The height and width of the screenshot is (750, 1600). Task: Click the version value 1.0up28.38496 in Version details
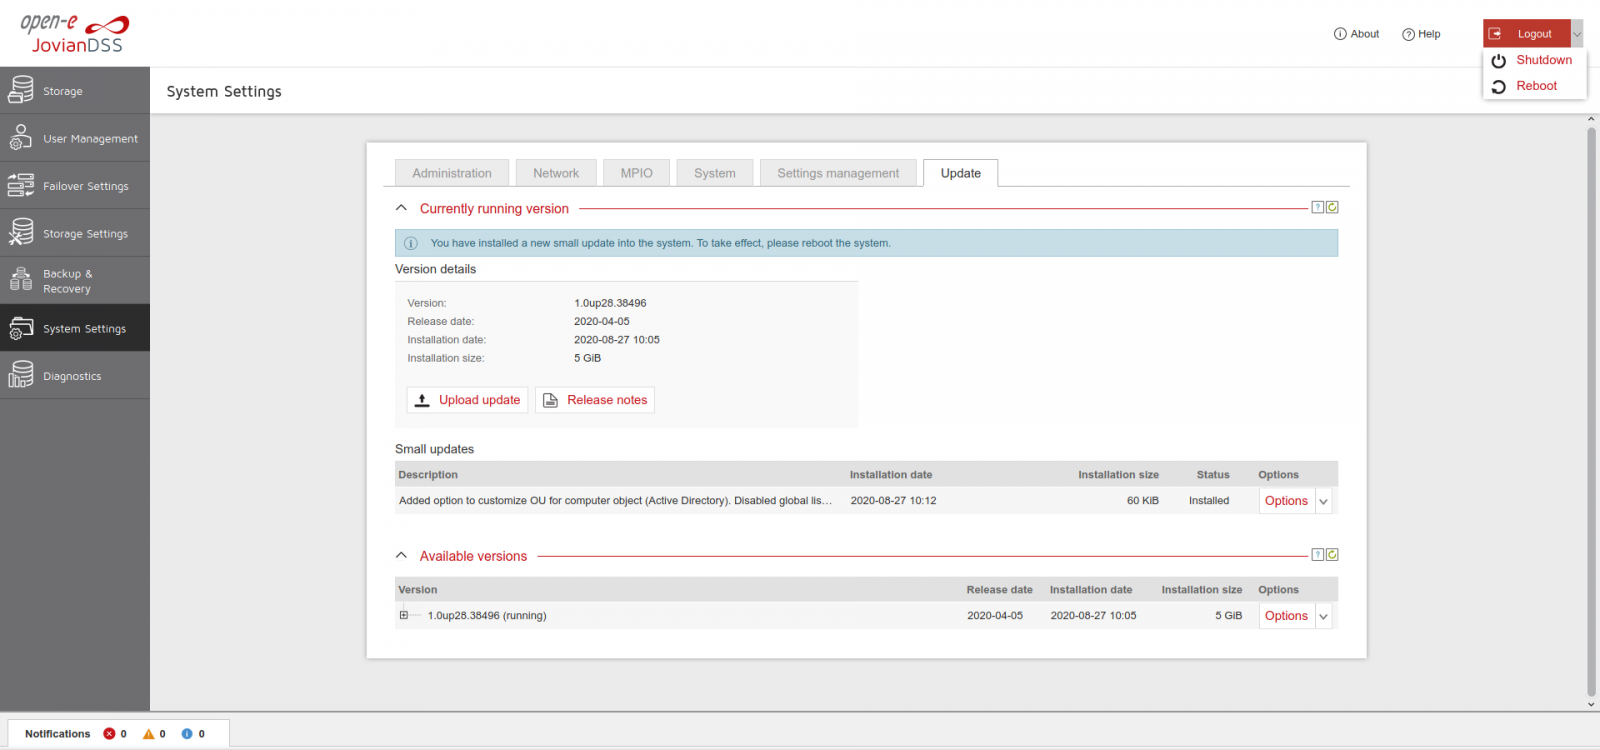[x=610, y=303]
